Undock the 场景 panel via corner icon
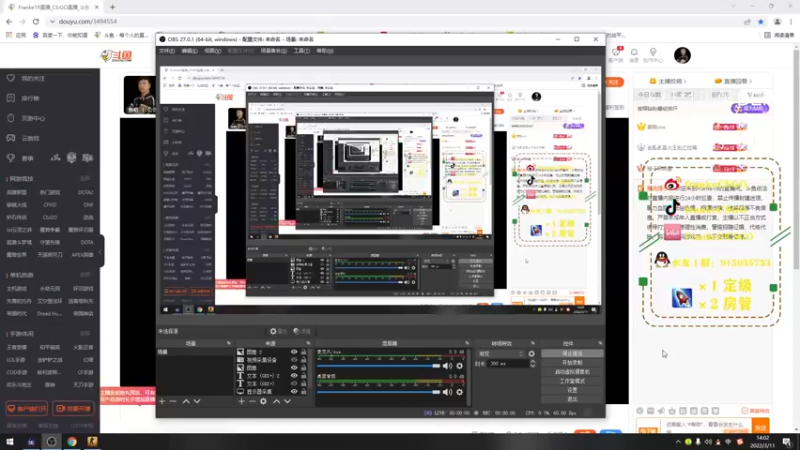This screenshot has height=450, width=800. point(229,343)
